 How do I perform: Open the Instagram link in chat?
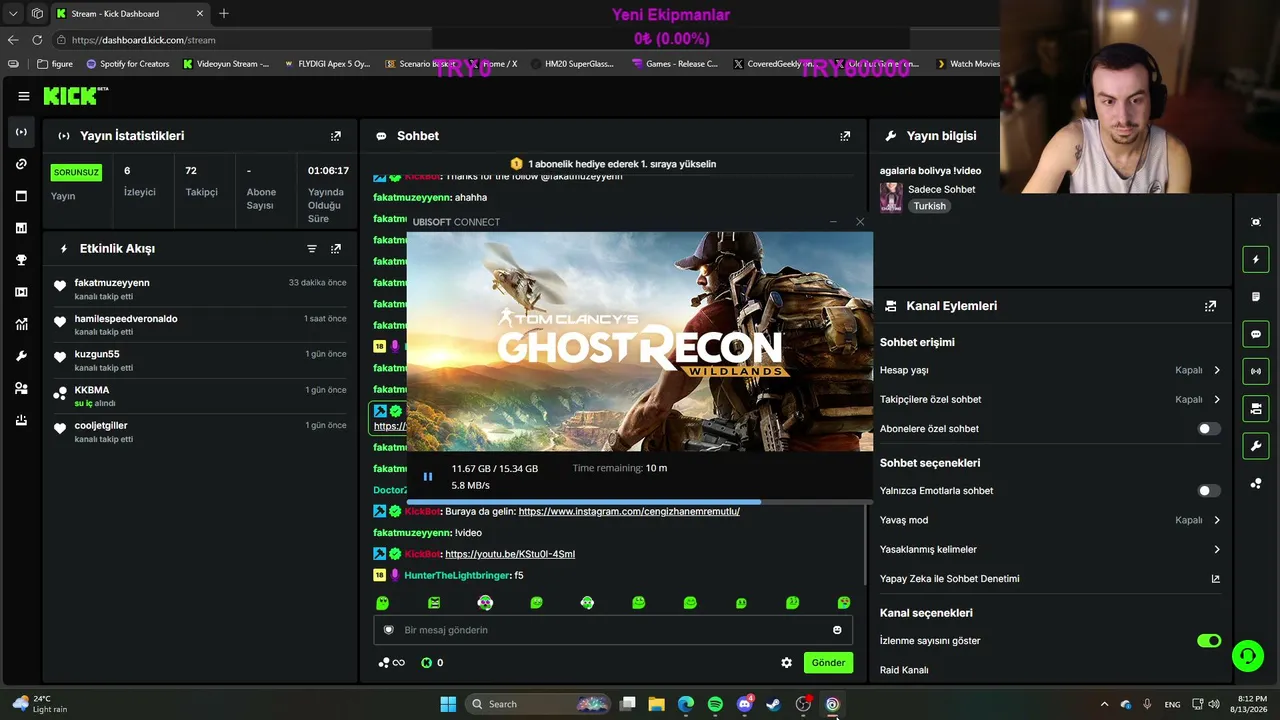629,511
